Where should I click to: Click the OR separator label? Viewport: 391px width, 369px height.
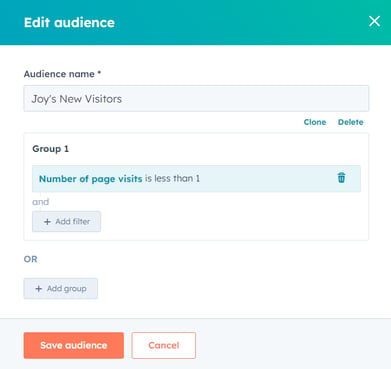click(31, 259)
